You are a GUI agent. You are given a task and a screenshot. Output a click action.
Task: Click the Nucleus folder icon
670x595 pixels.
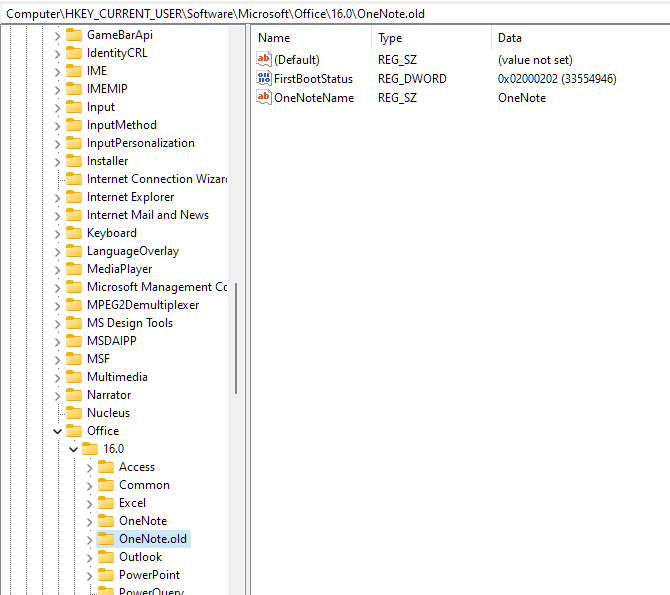coord(74,413)
